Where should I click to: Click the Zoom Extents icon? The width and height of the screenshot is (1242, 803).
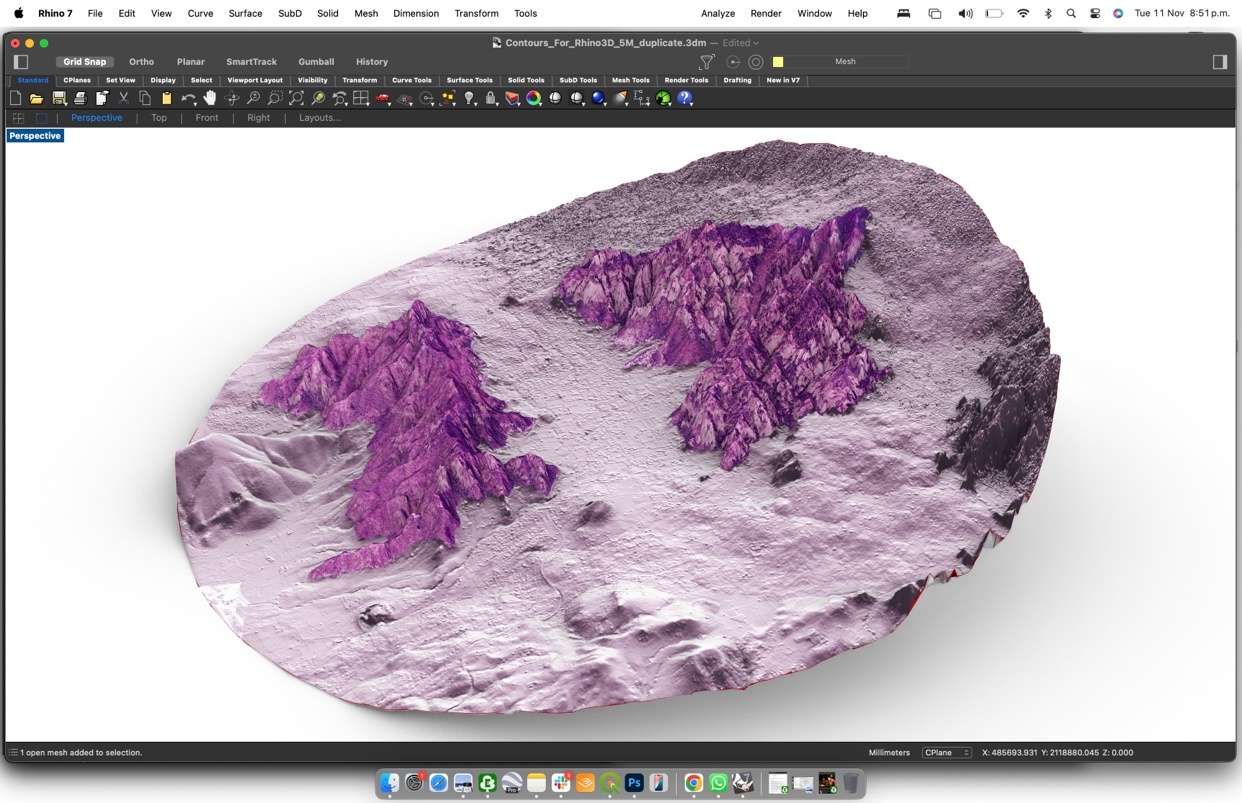[297, 98]
